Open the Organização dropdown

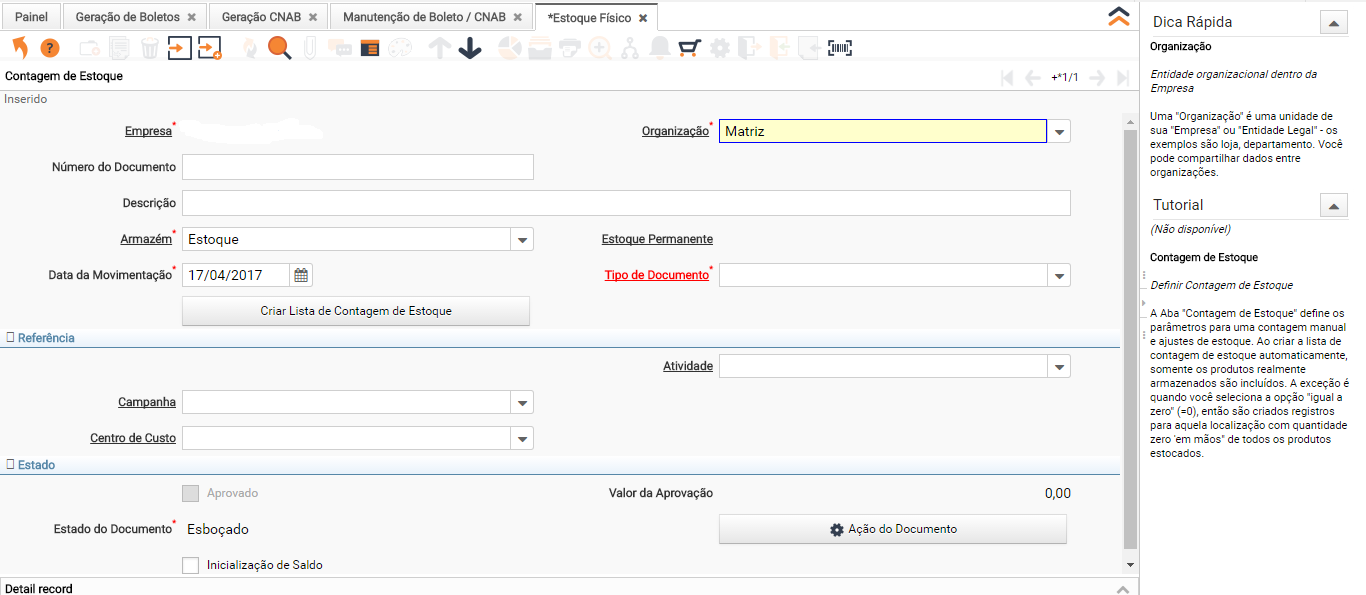point(1059,131)
